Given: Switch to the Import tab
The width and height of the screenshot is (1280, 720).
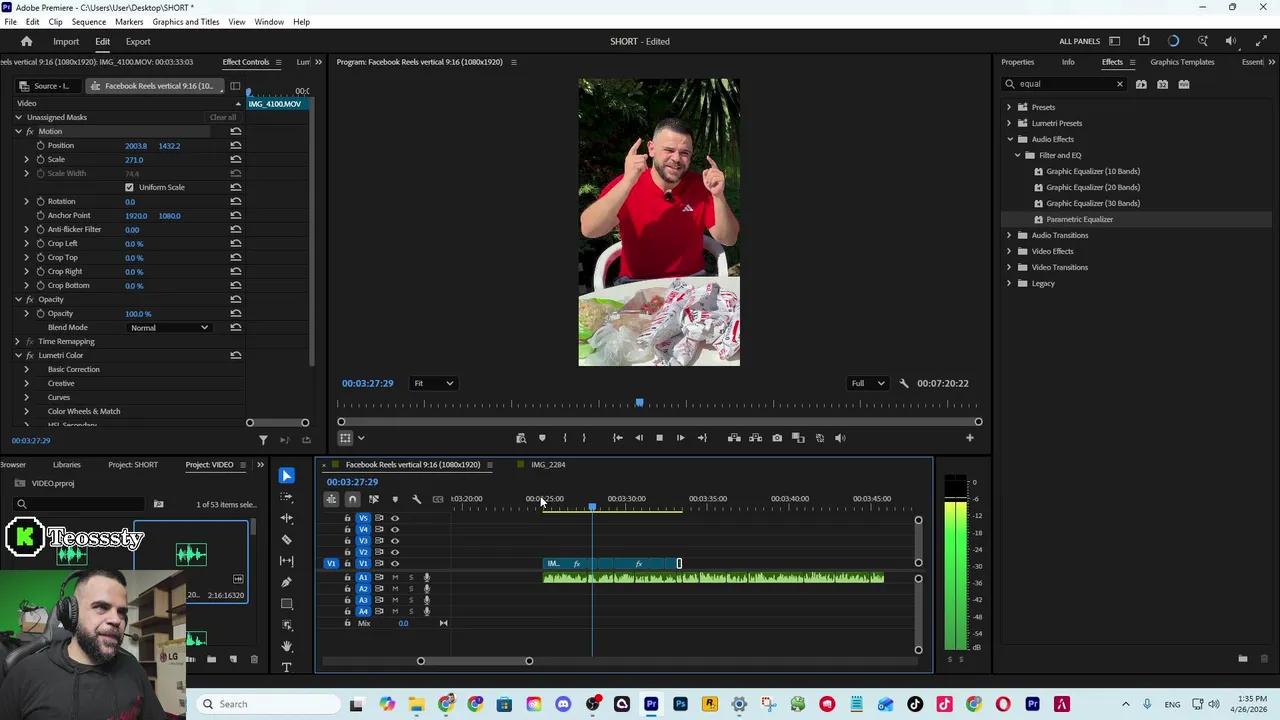Looking at the screenshot, I should 66,42.
